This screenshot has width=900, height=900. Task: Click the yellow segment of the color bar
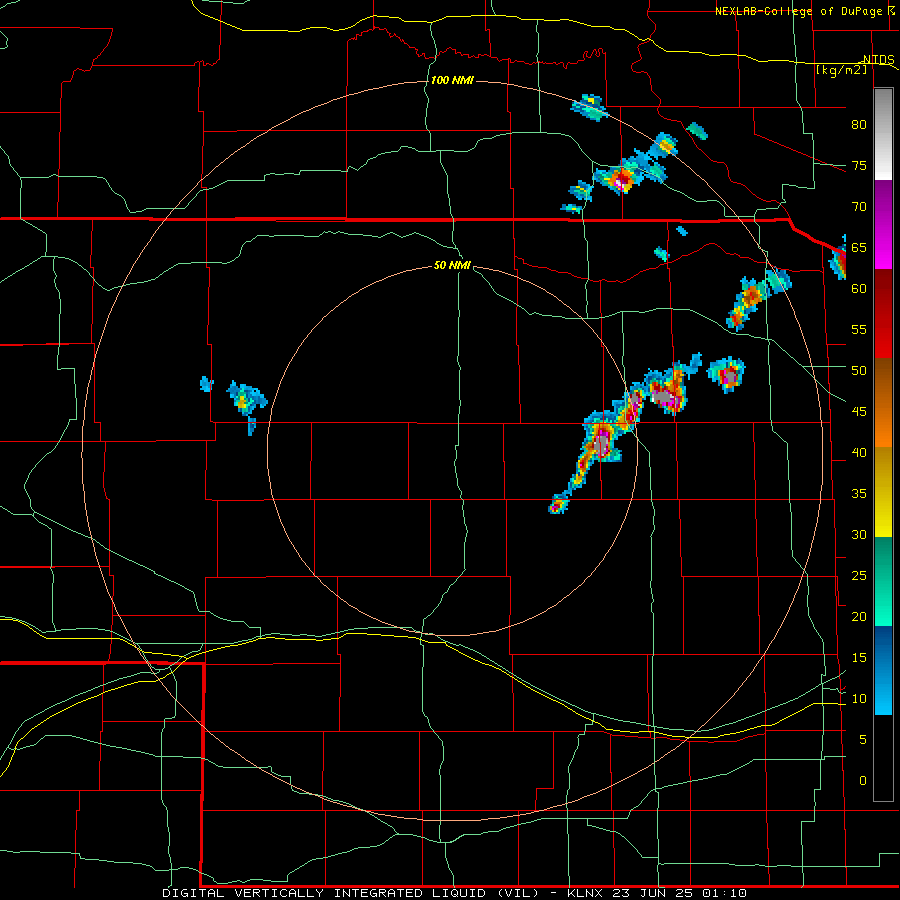[x=883, y=492]
